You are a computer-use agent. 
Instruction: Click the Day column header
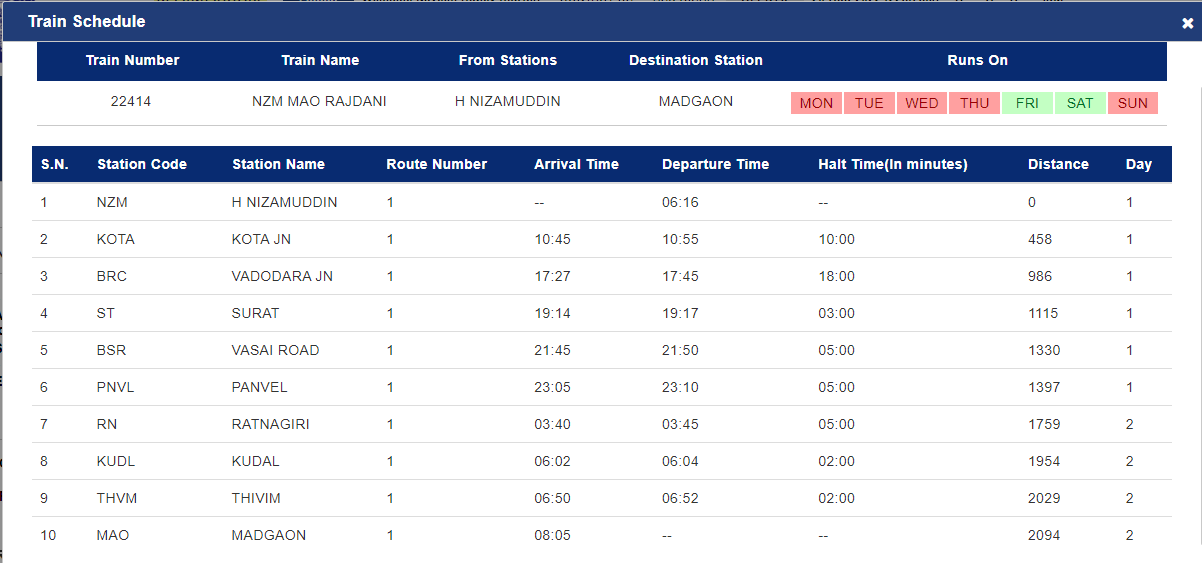coord(1139,164)
